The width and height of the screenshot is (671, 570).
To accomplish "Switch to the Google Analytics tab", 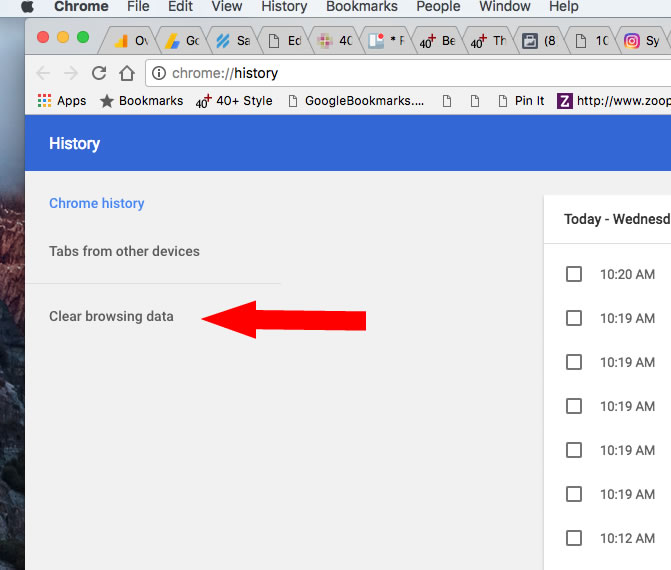I will click(131, 41).
